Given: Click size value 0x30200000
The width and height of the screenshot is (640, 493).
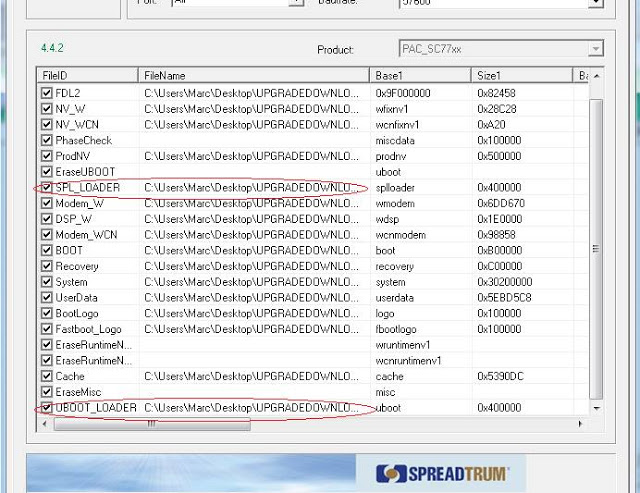Looking at the screenshot, I should pyautogui.click(x=504, y=282).
